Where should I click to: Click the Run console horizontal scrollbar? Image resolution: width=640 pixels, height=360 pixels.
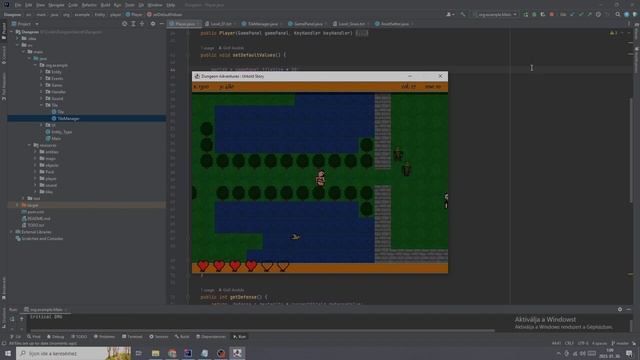(262, 330)
